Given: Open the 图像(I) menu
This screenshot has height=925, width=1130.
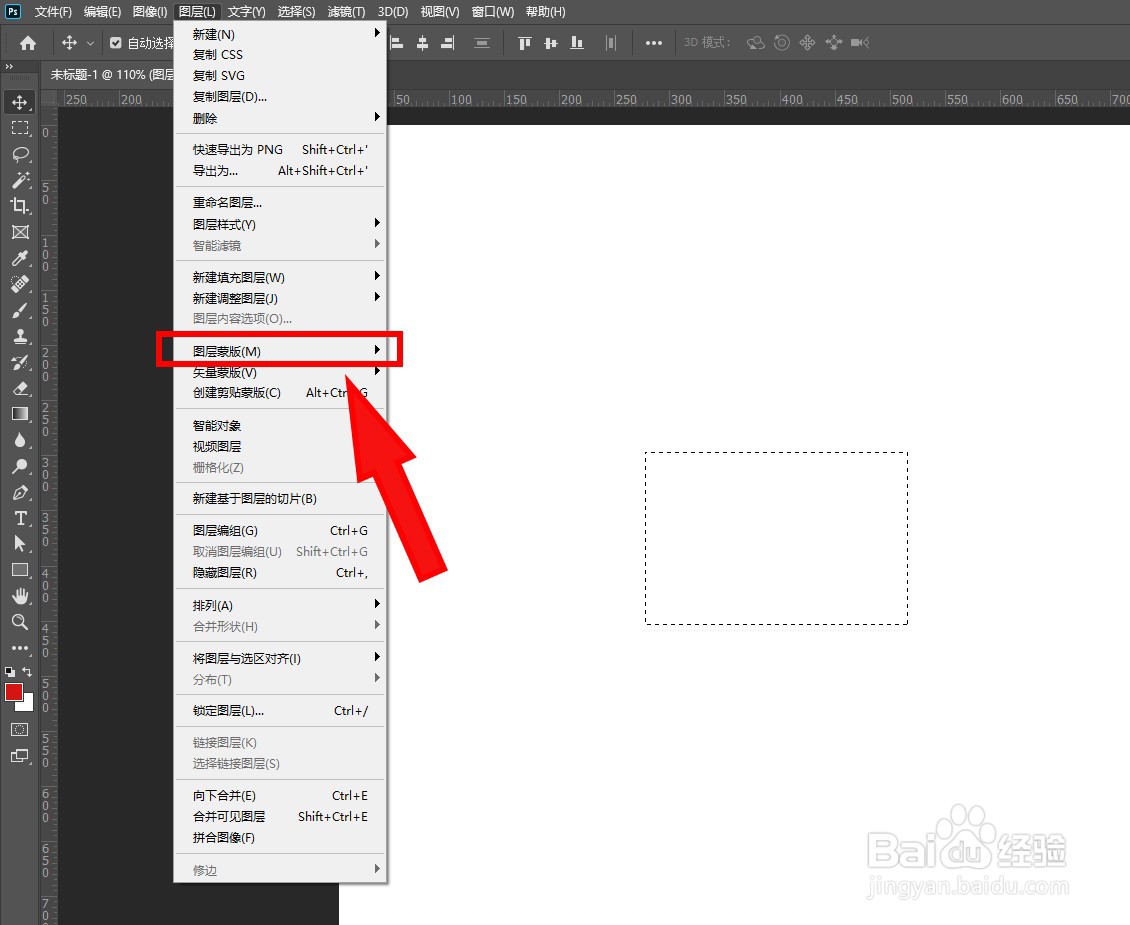Looking at the screenshot, I should 150,12.
